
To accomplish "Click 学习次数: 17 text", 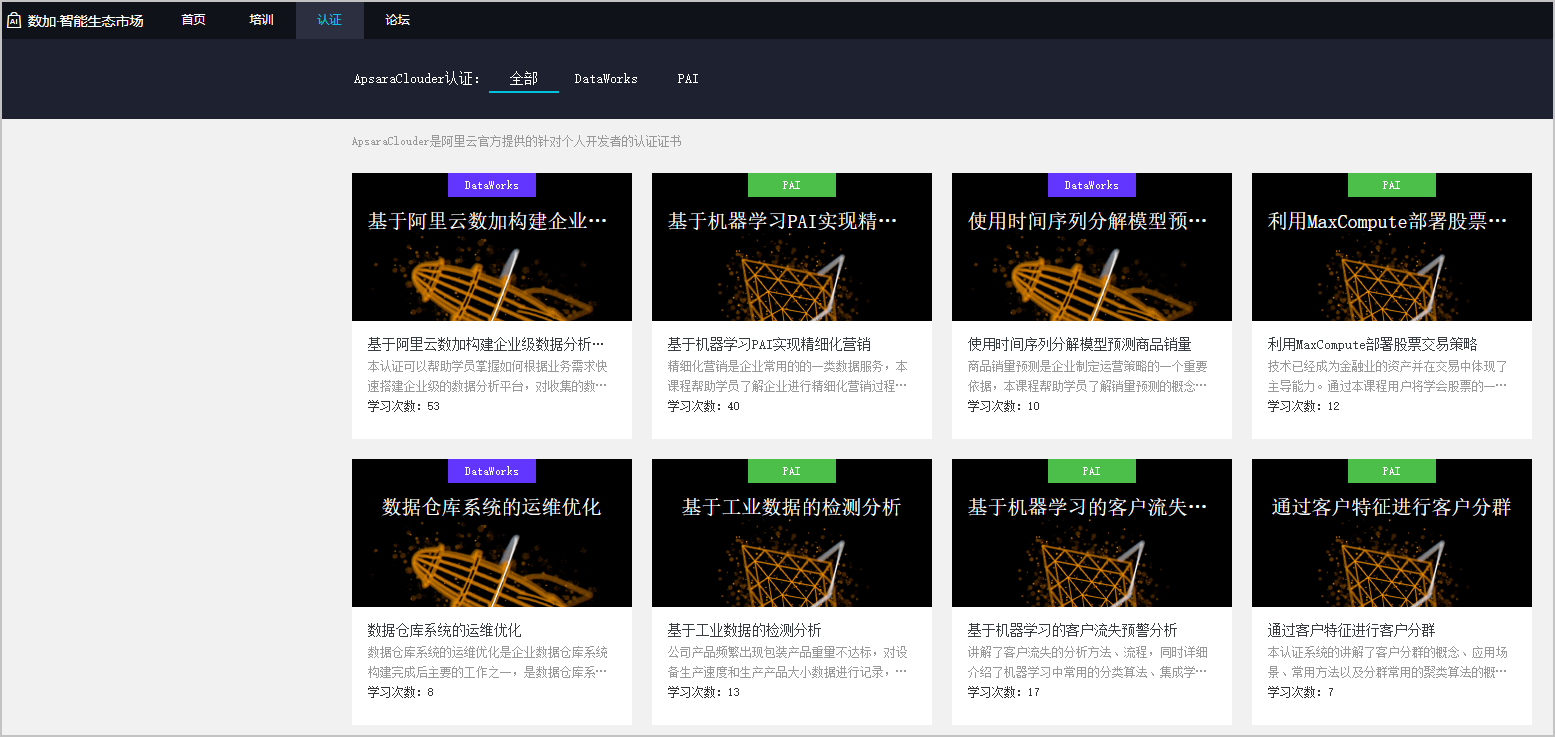I will coord(1004,692).
